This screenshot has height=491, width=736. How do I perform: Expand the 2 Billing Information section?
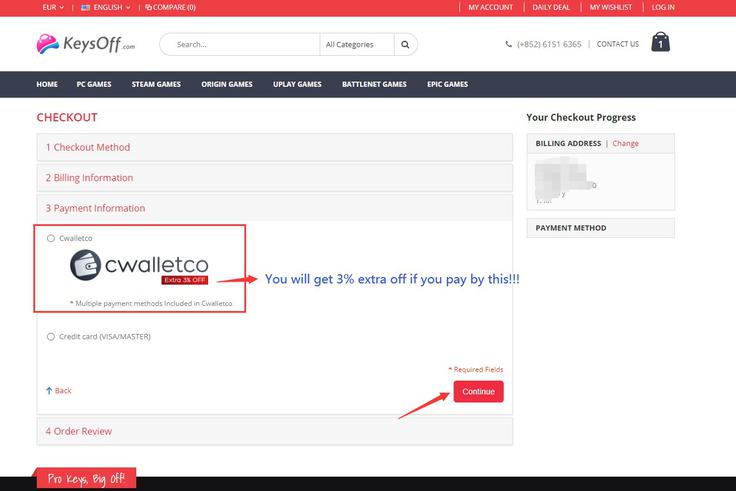(275, 178)
